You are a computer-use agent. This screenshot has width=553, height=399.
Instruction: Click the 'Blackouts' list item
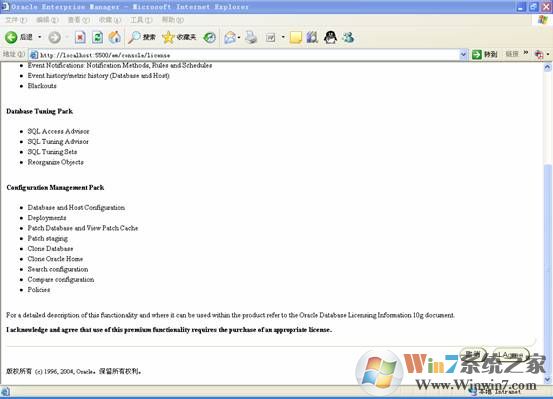(42, 86)
